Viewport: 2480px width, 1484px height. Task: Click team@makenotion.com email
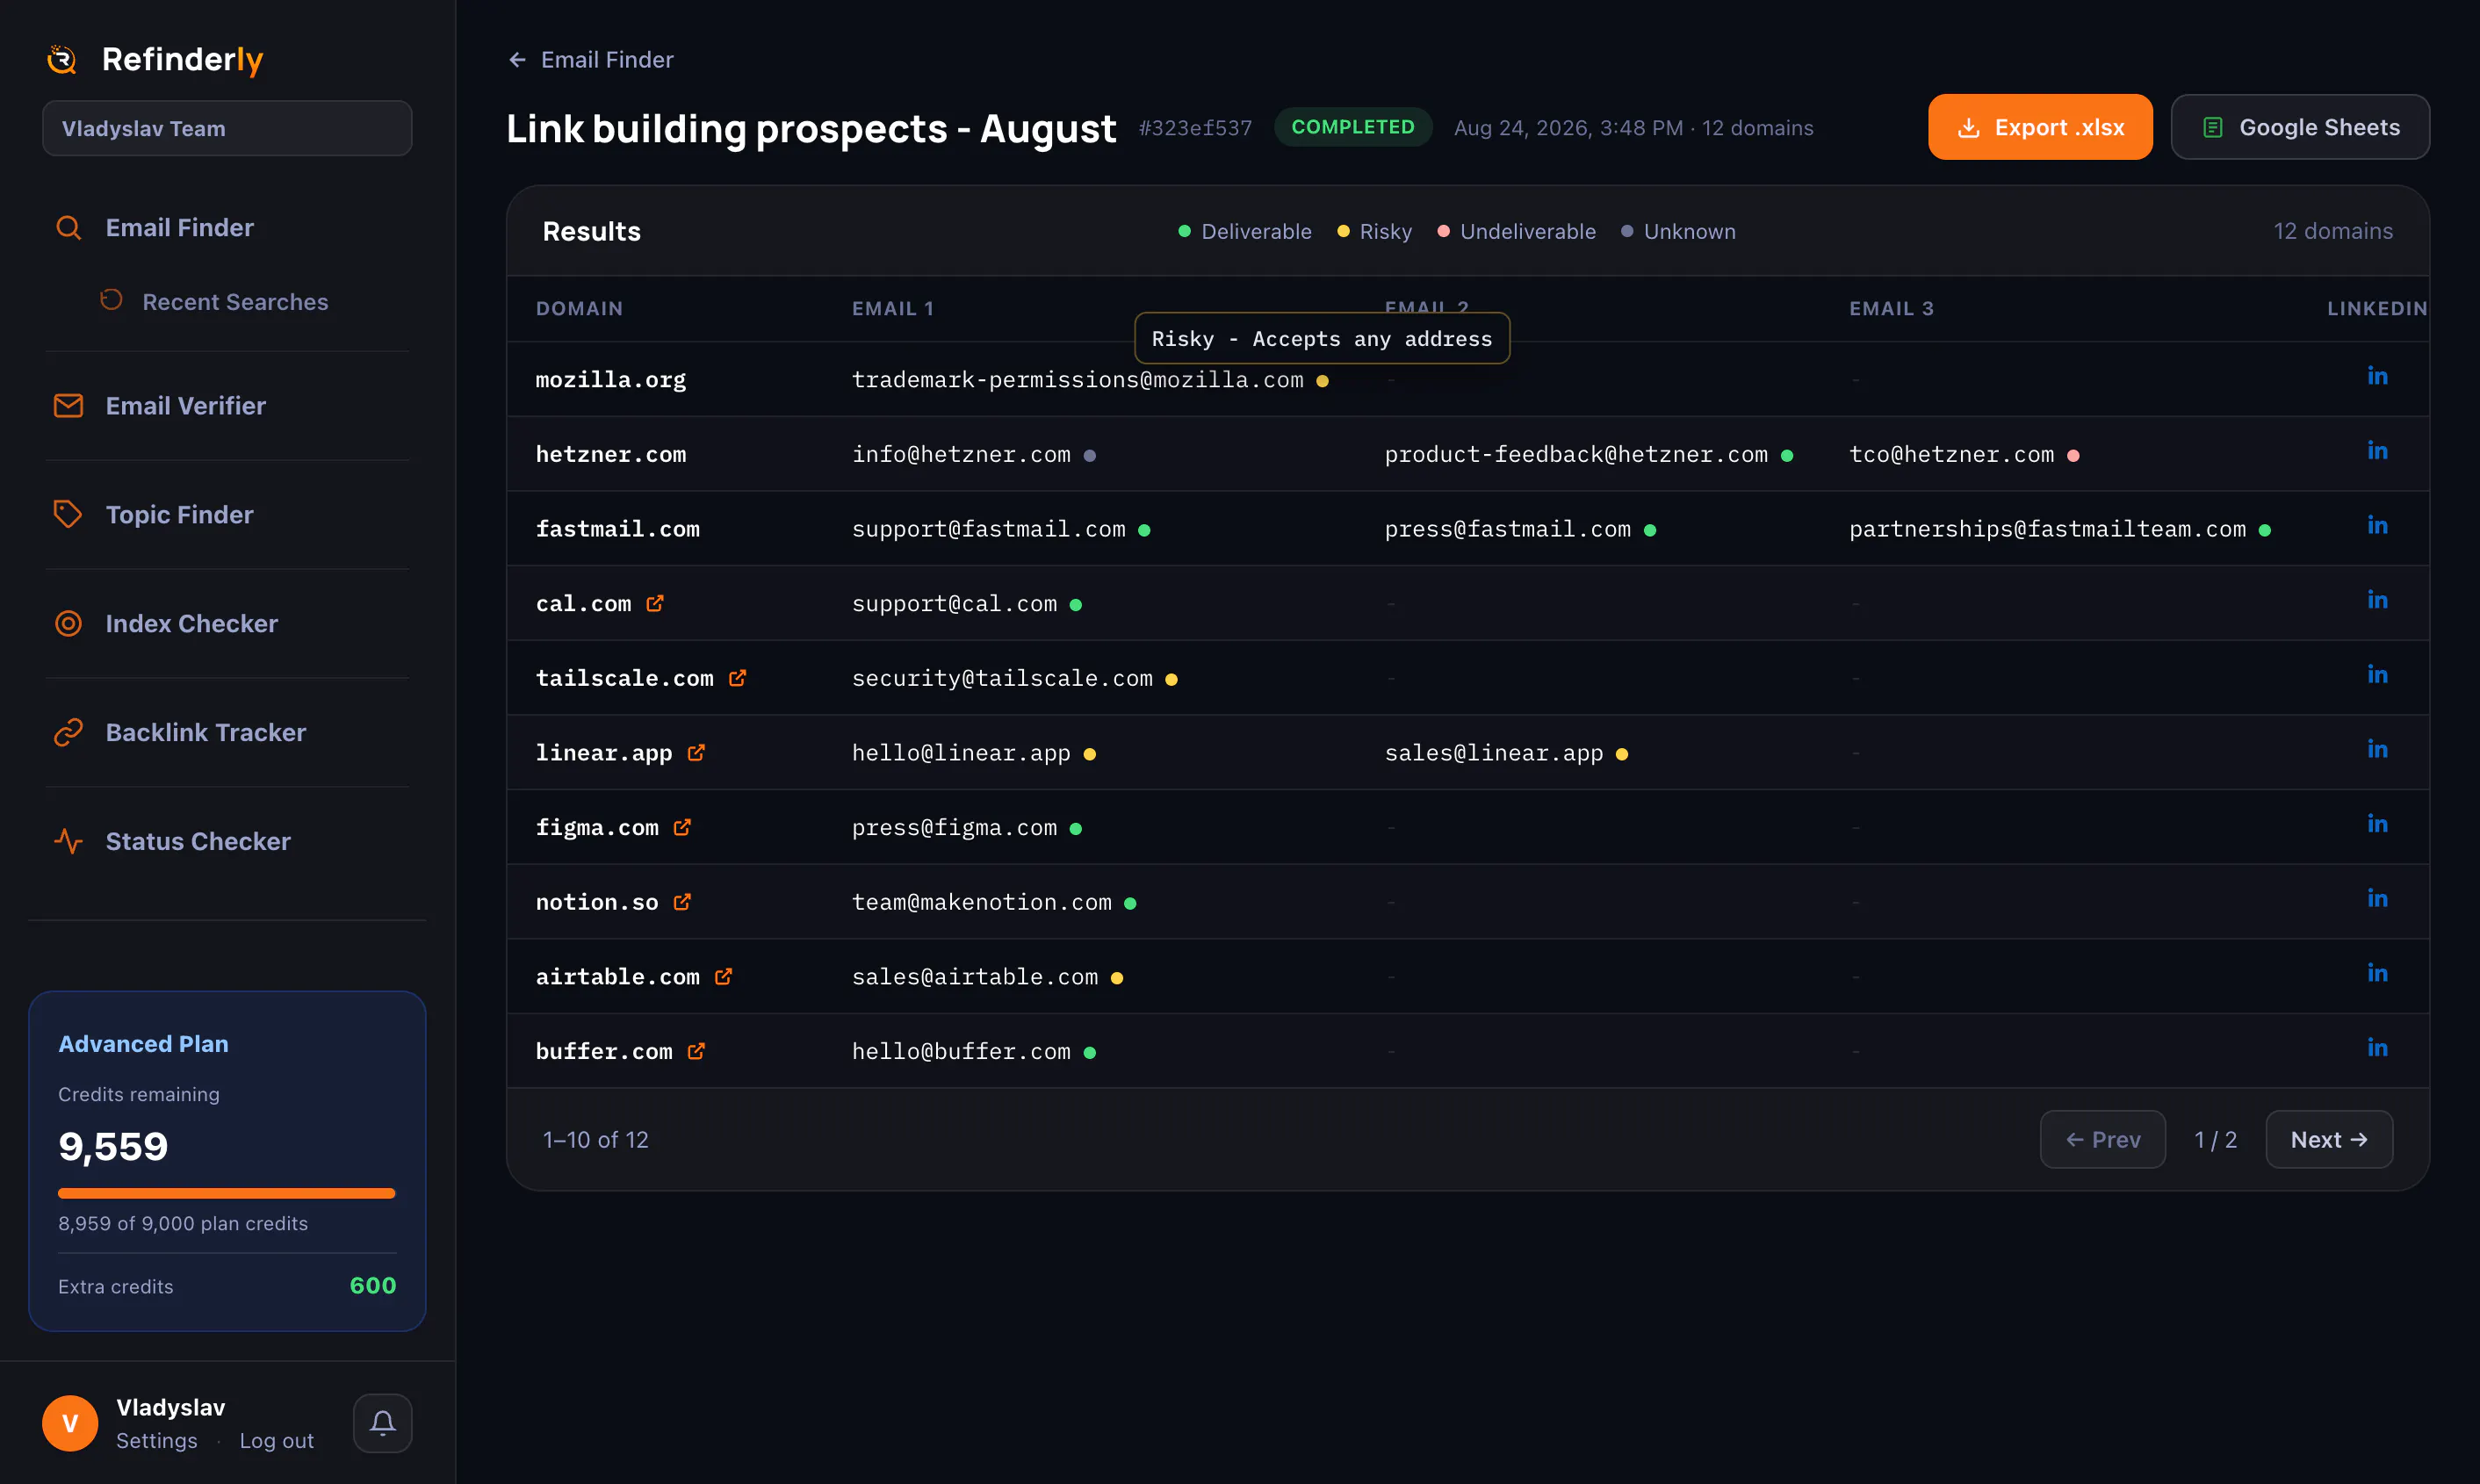point(982,903)
